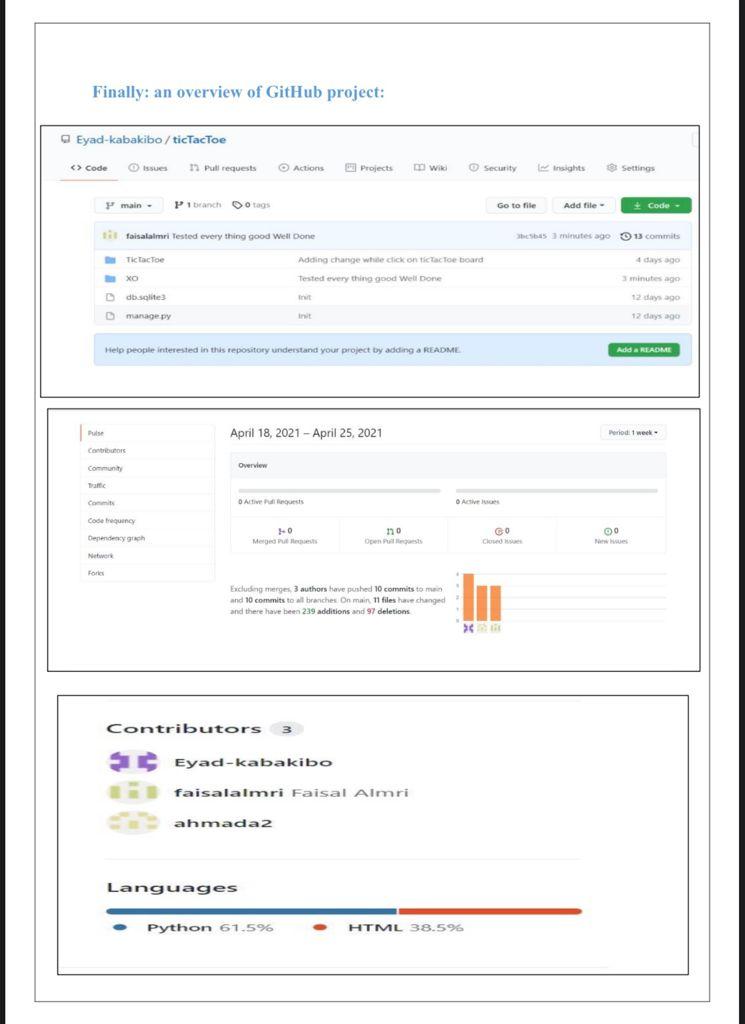Open the Add file dropdown

click(x=584, y=205)
